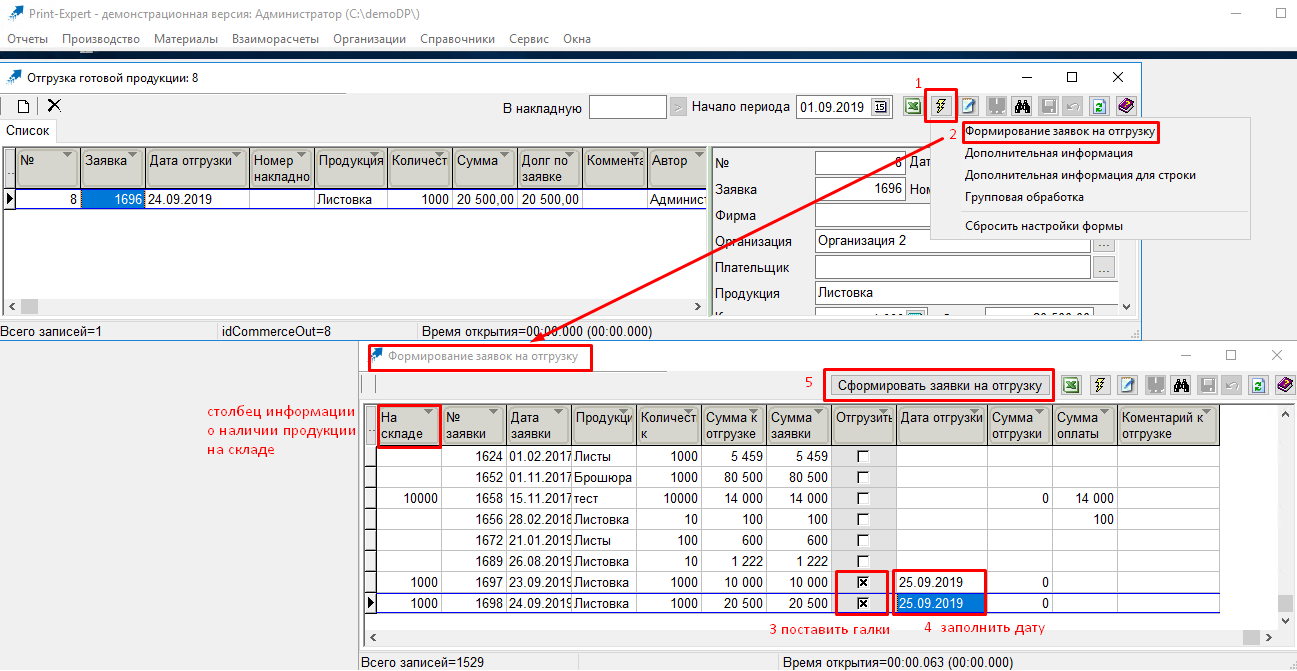Open the calendar picker next to Начало периода
The width and height of the screenshot is (1297, 671).
pyautogui.click(x=880, y=107)
